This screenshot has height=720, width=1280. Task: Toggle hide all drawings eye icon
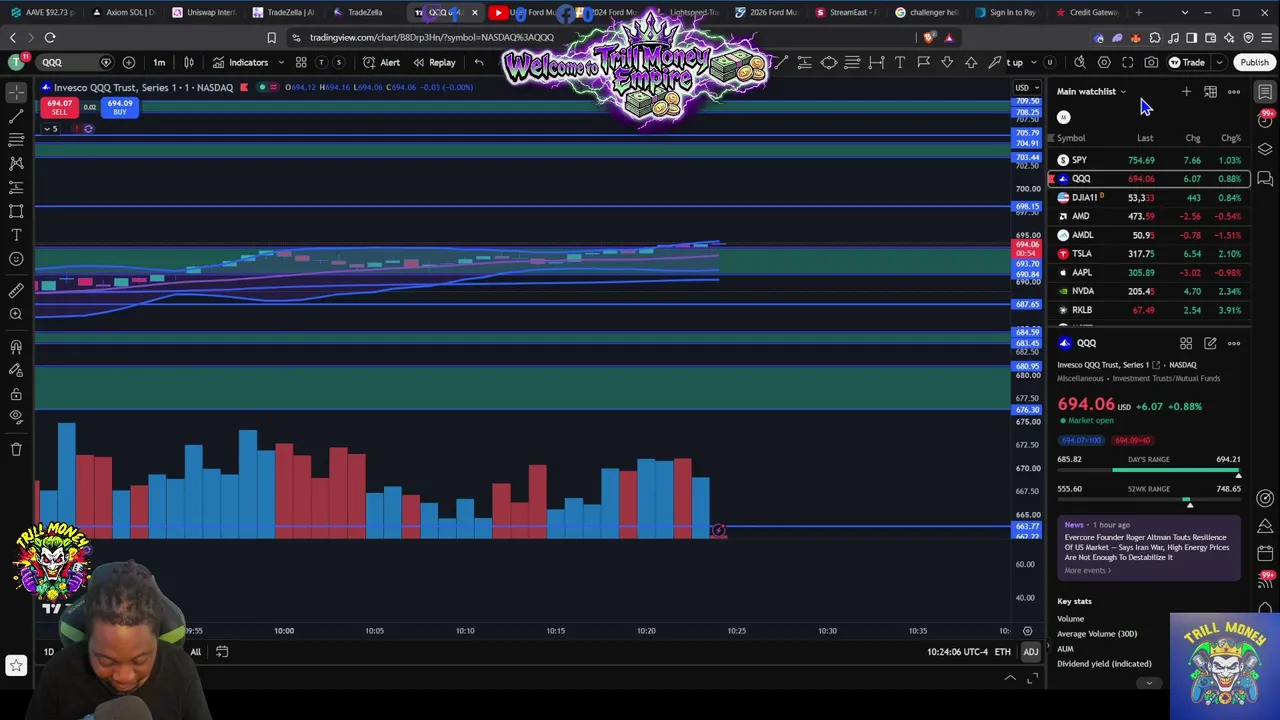(x=16, y=417)
